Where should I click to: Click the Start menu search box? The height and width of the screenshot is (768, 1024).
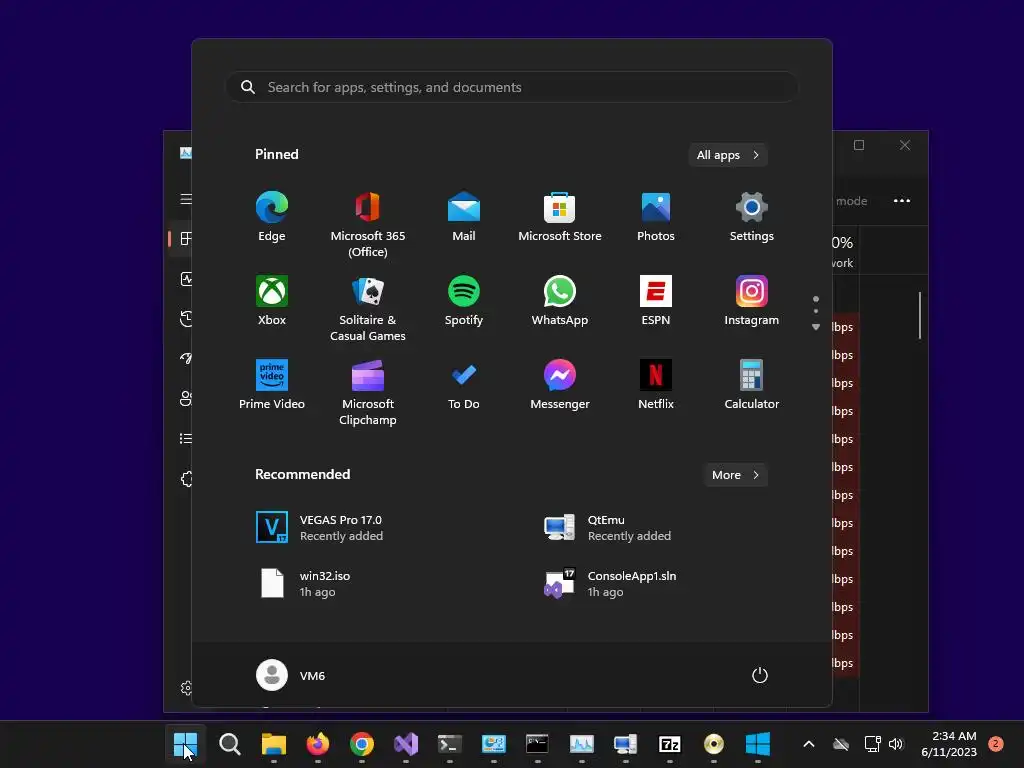512,87
